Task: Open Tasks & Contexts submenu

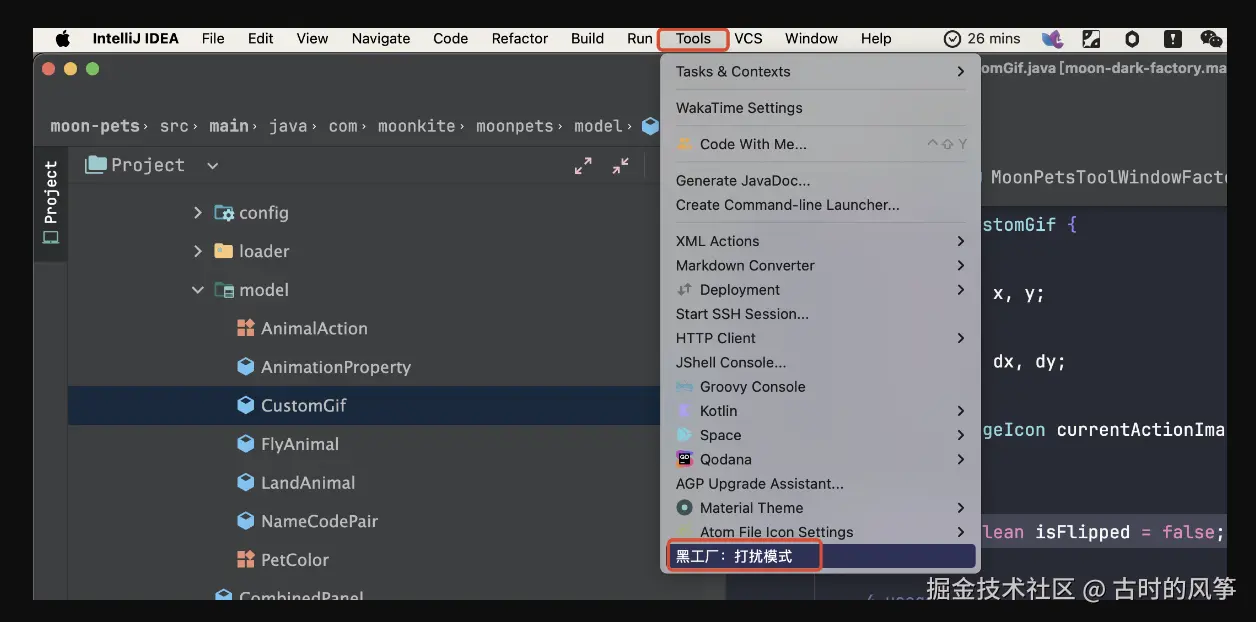Action: tap(820, 71)
